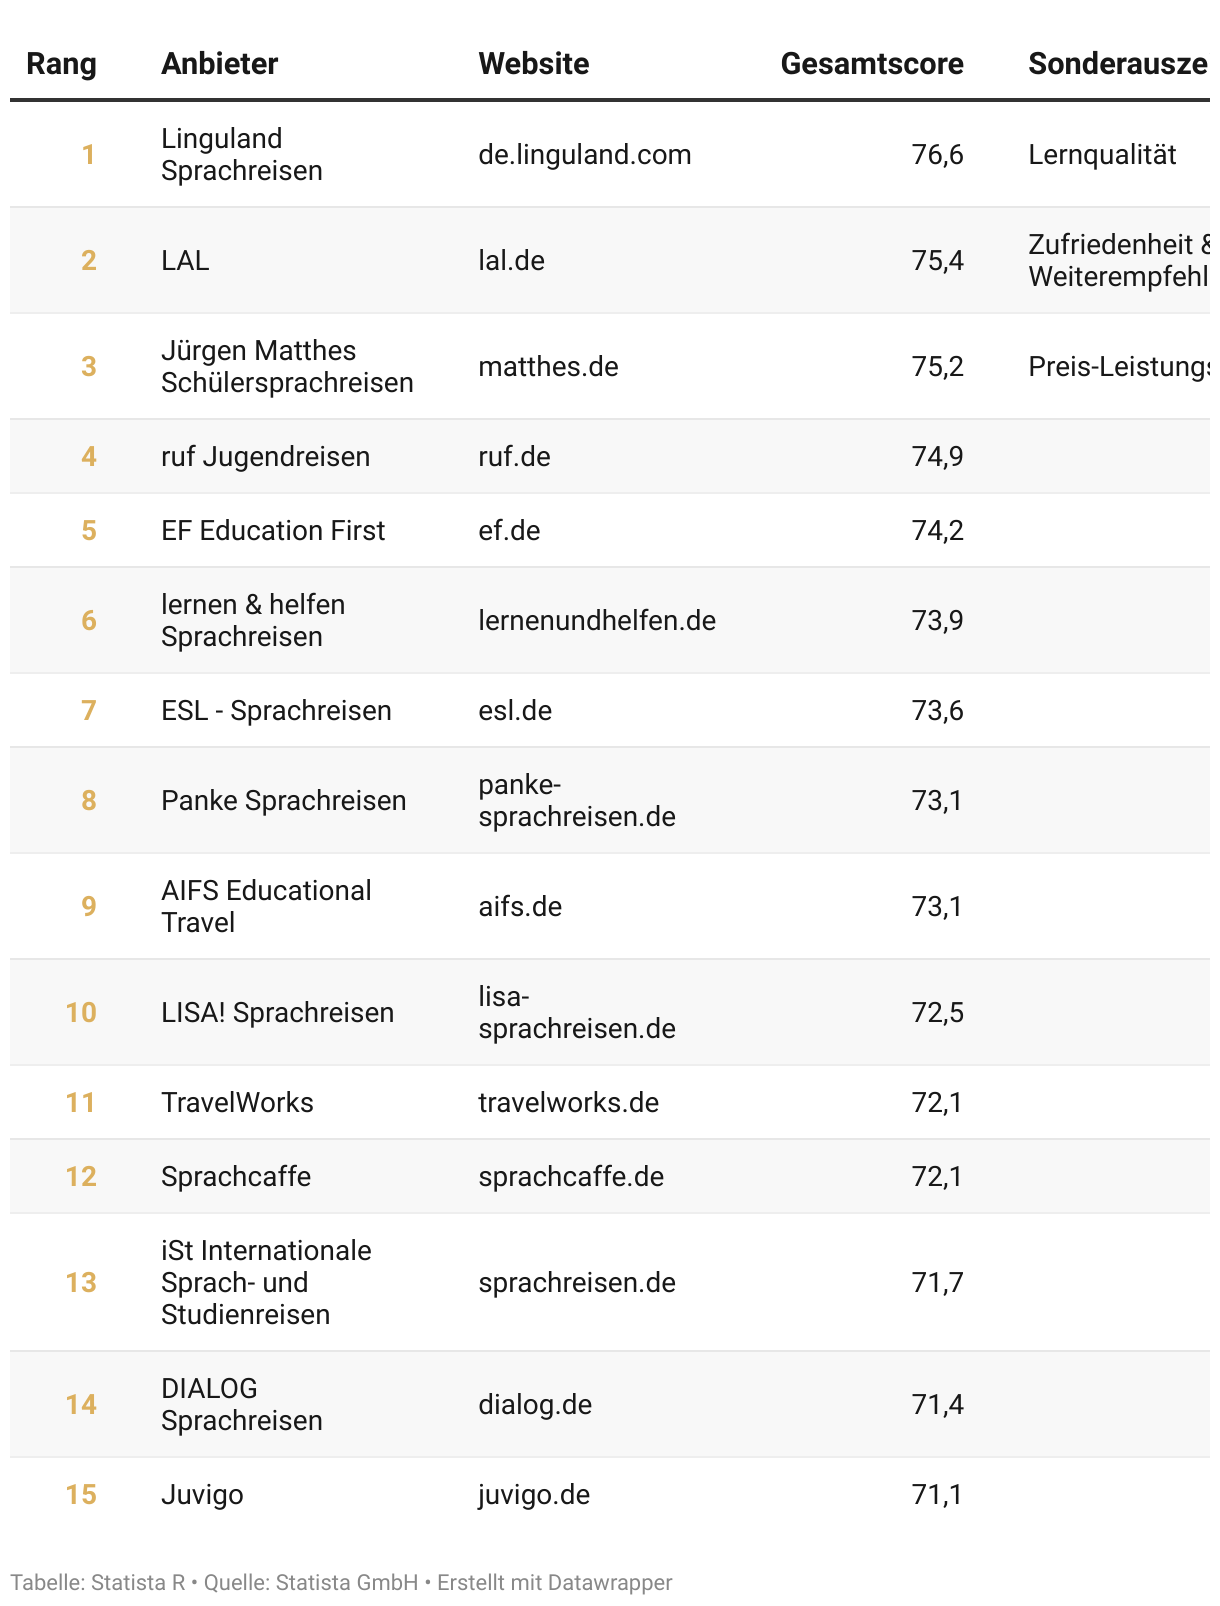
Task: Select the Linguland Sprachreisen provider name
Action: [x=241, y=155]
